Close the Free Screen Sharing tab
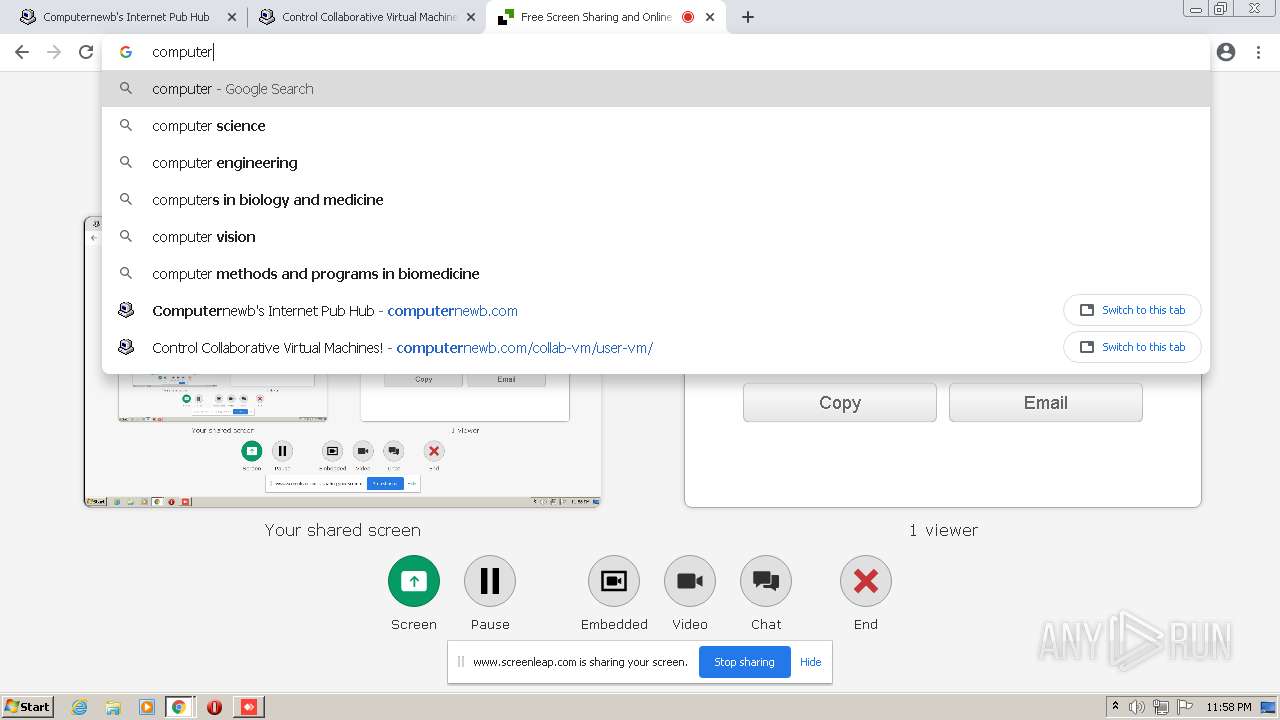 tap(710, 17)
